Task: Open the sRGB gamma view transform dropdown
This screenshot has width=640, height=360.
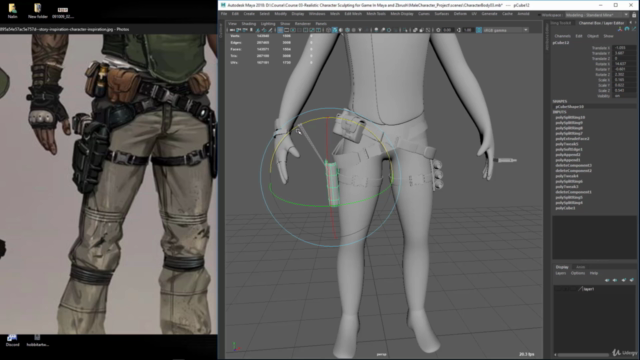Action: [x=506, y=30]
